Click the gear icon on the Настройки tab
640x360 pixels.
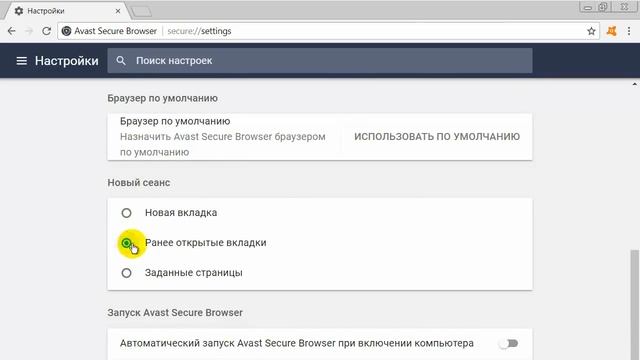coord(19,11)
